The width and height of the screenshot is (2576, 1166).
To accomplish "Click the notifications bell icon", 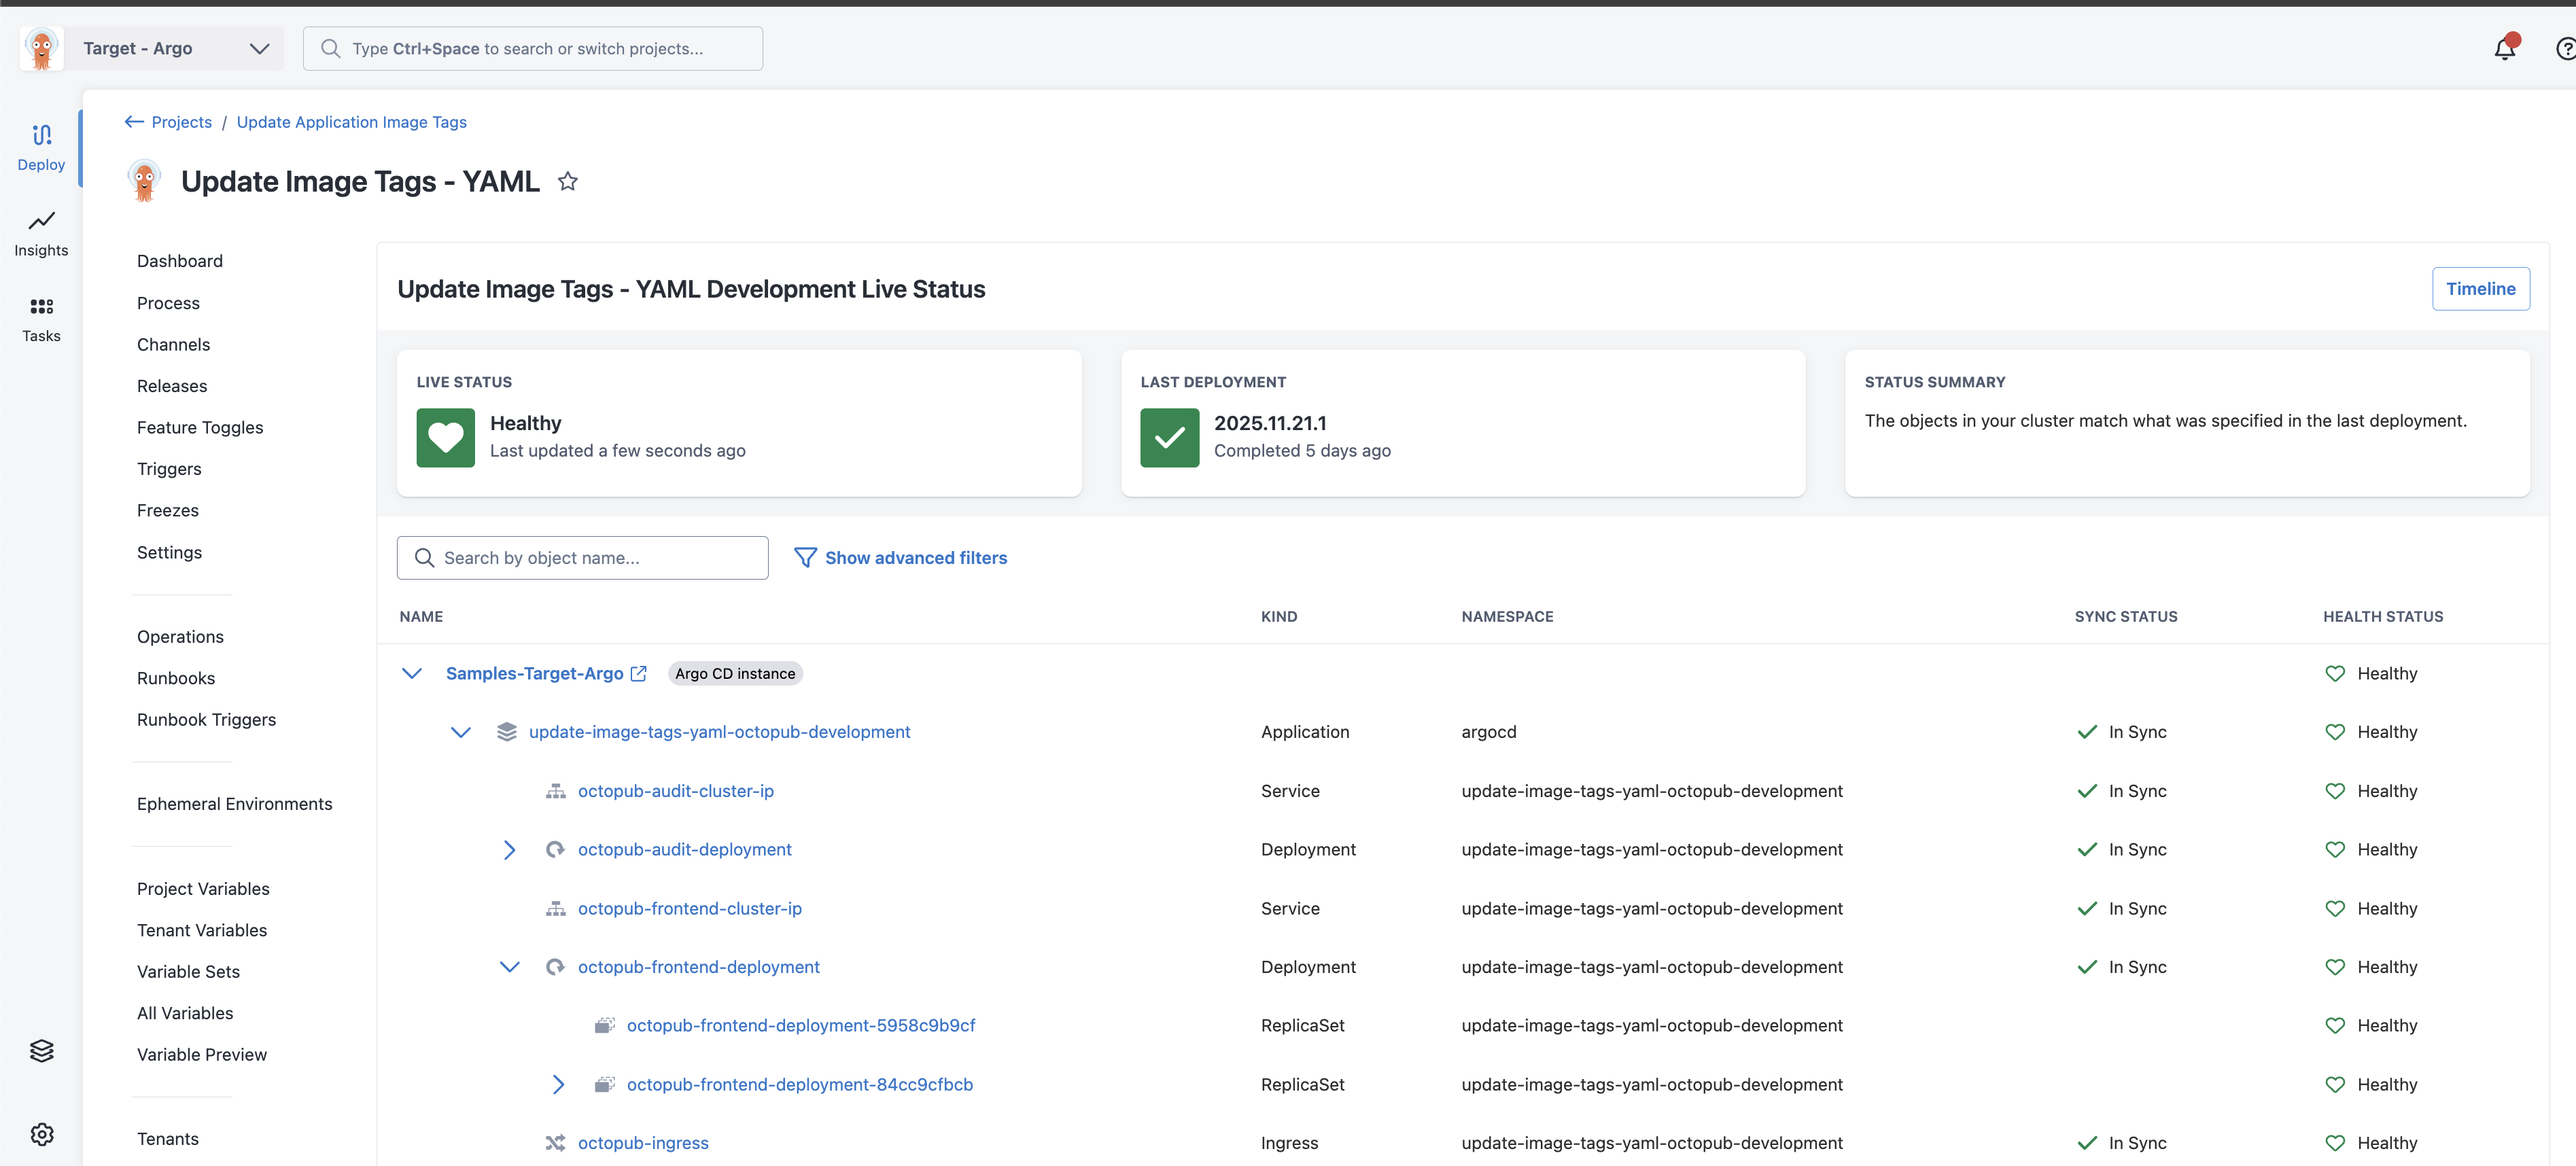I will coord(2504,48).
